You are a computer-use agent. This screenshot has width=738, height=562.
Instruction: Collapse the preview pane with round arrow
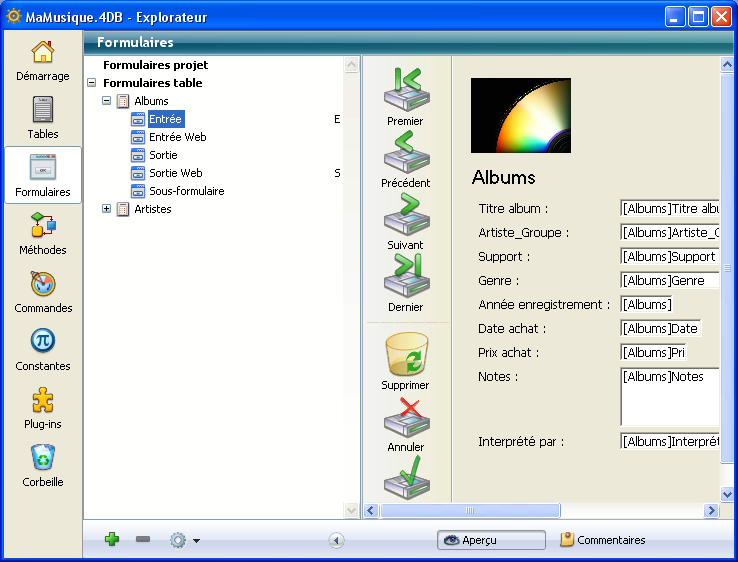(336, 540)
